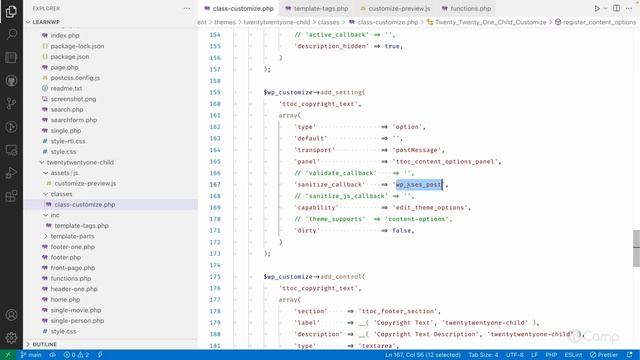This screenshot has height=360, width=640.
Task: Switch to the customize-preview.js tab
Action: (x=395, y=9)
